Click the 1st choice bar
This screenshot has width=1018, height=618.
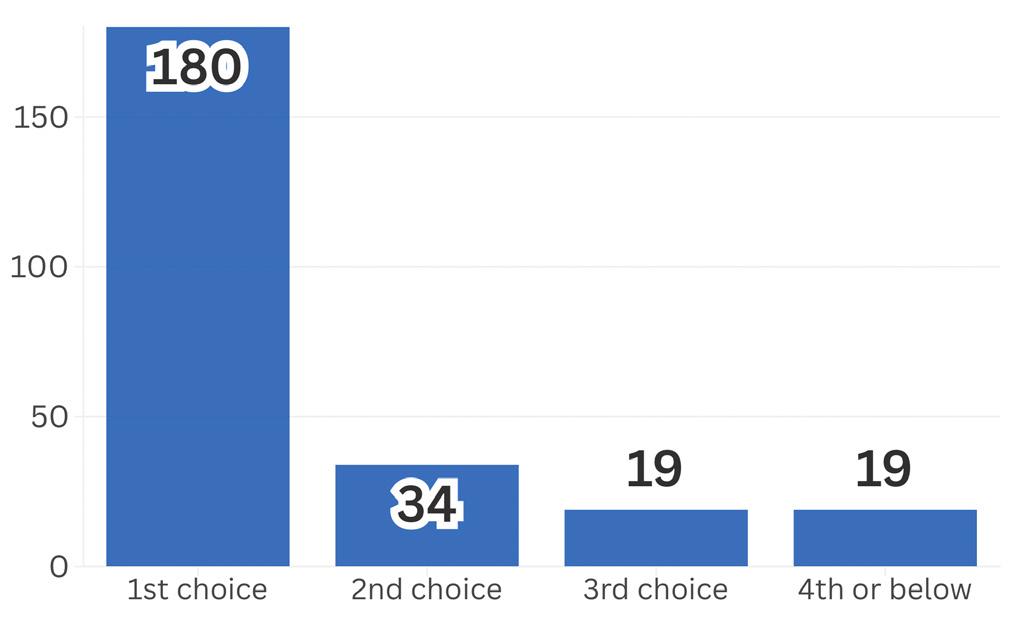click(x=198, y=296)
